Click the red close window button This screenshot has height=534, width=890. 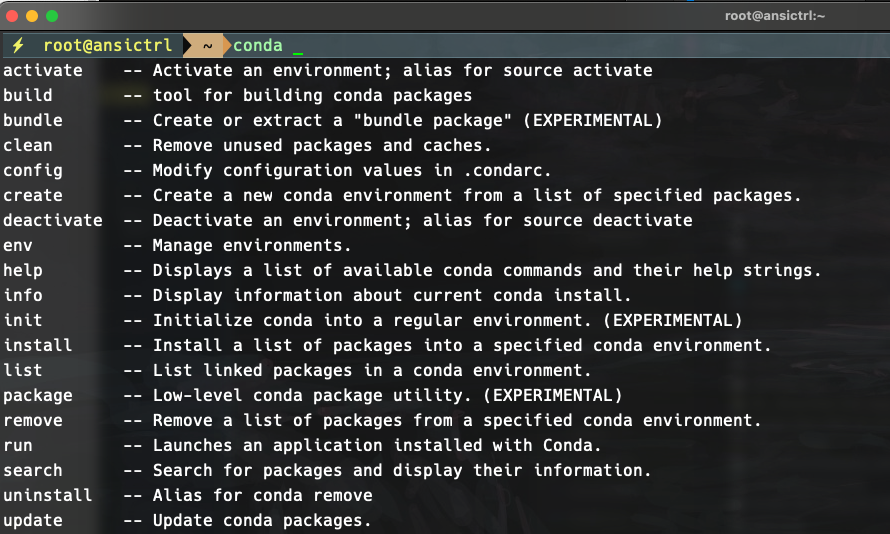tap(12, 16)
